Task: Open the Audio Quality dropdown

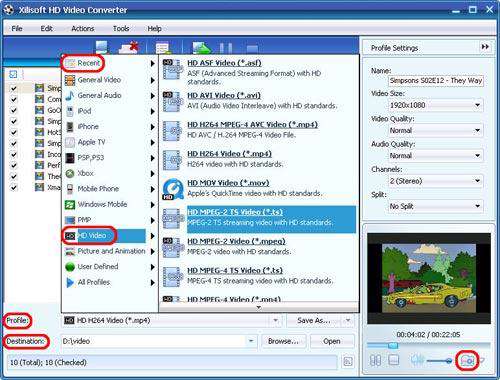Action: click(478, 156)
